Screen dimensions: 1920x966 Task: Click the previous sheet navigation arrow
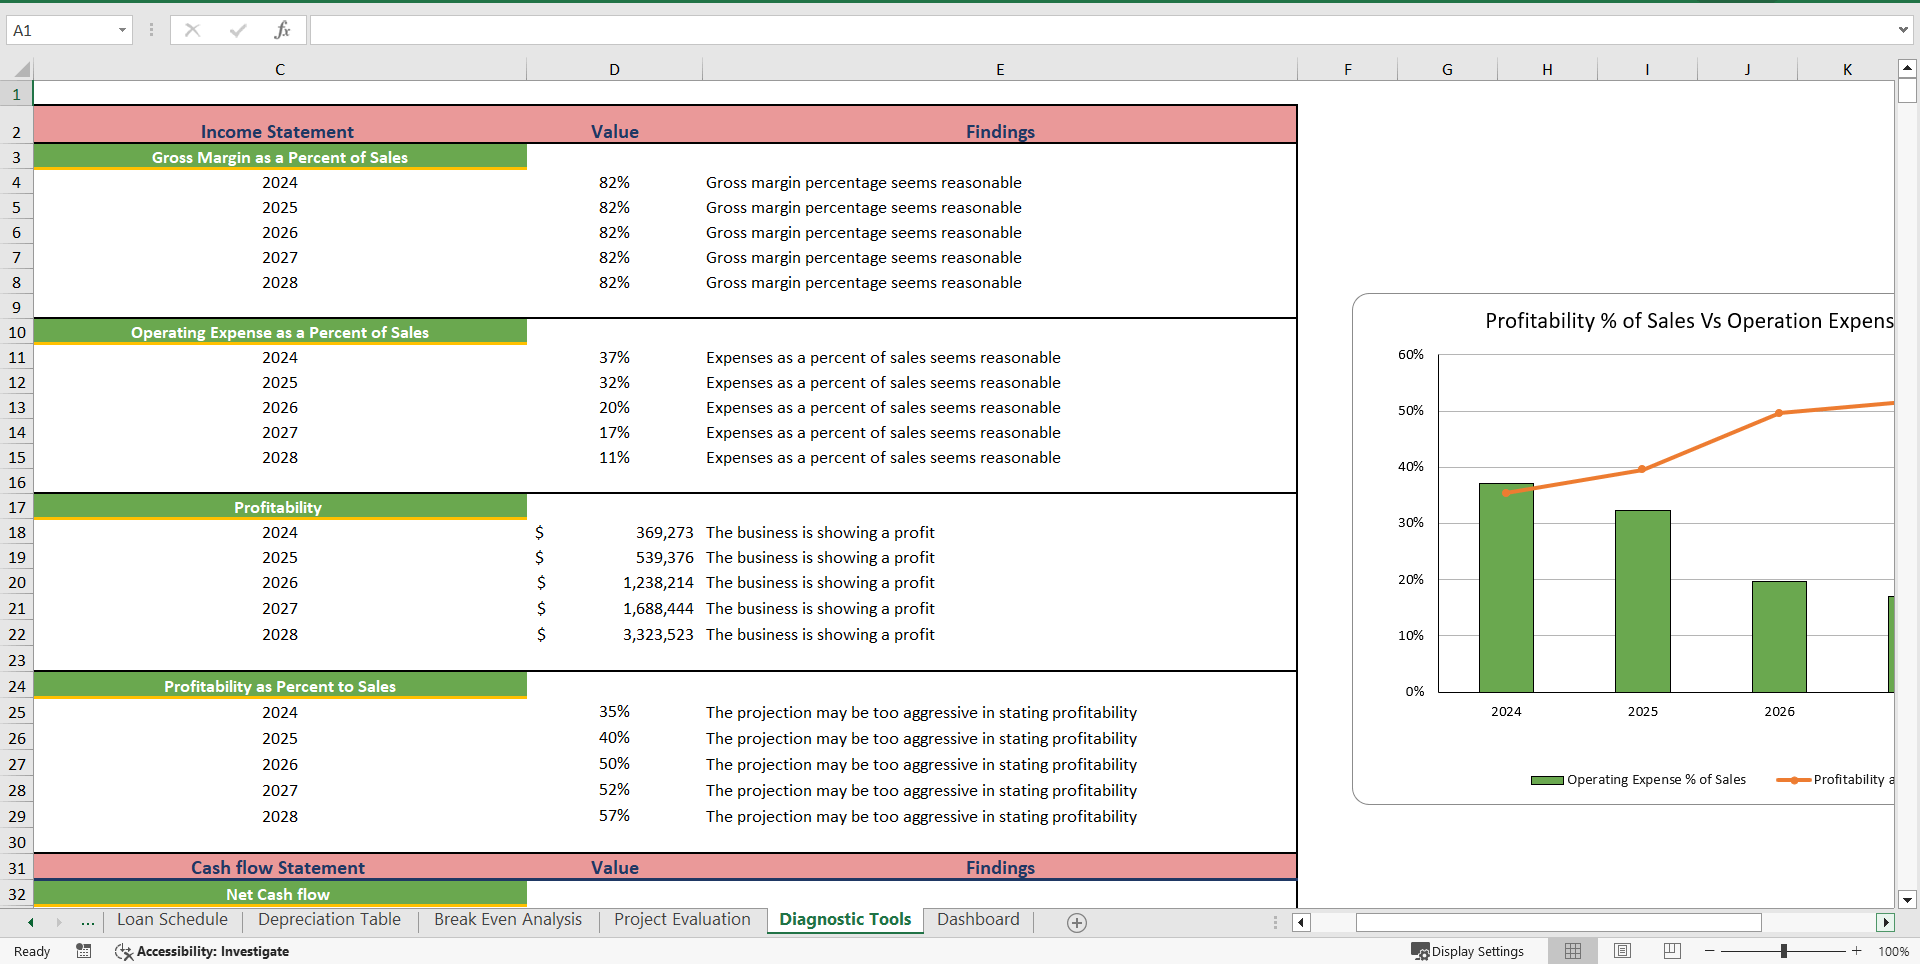click(31, 922)
